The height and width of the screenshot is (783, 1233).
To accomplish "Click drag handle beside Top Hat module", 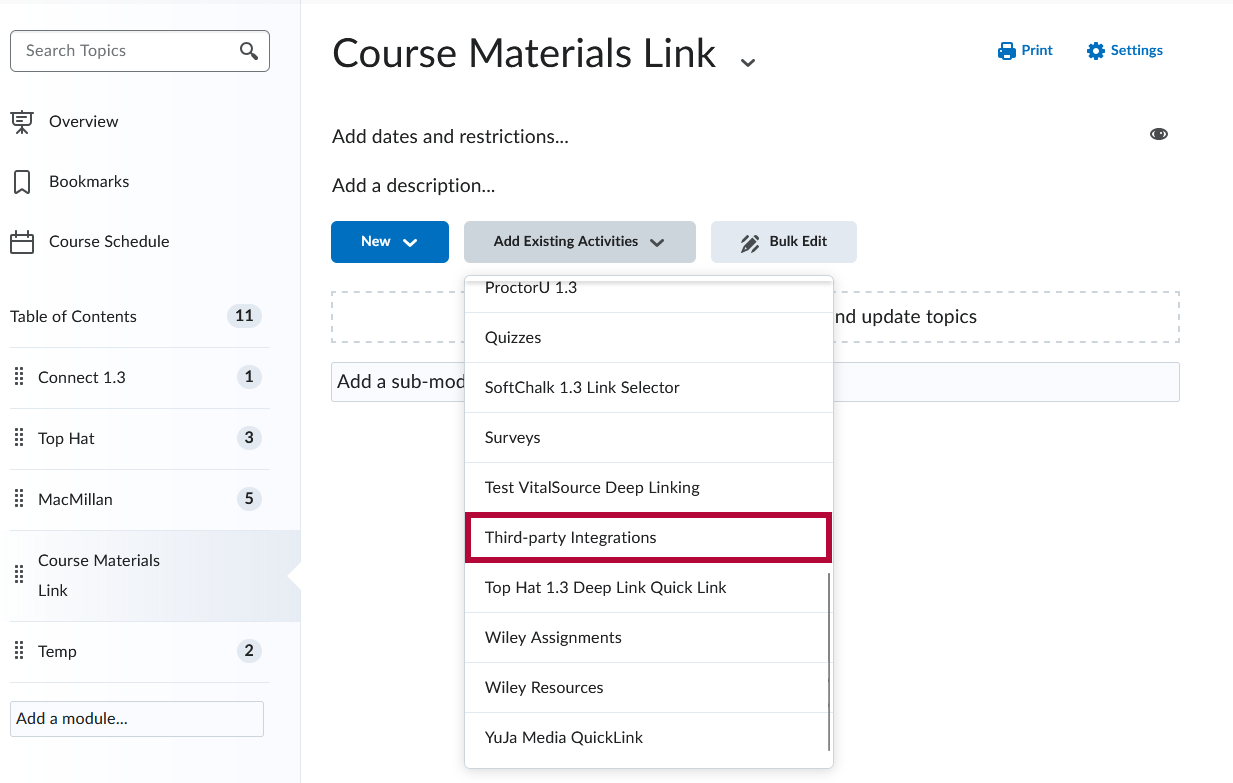I will click(19, 438).
